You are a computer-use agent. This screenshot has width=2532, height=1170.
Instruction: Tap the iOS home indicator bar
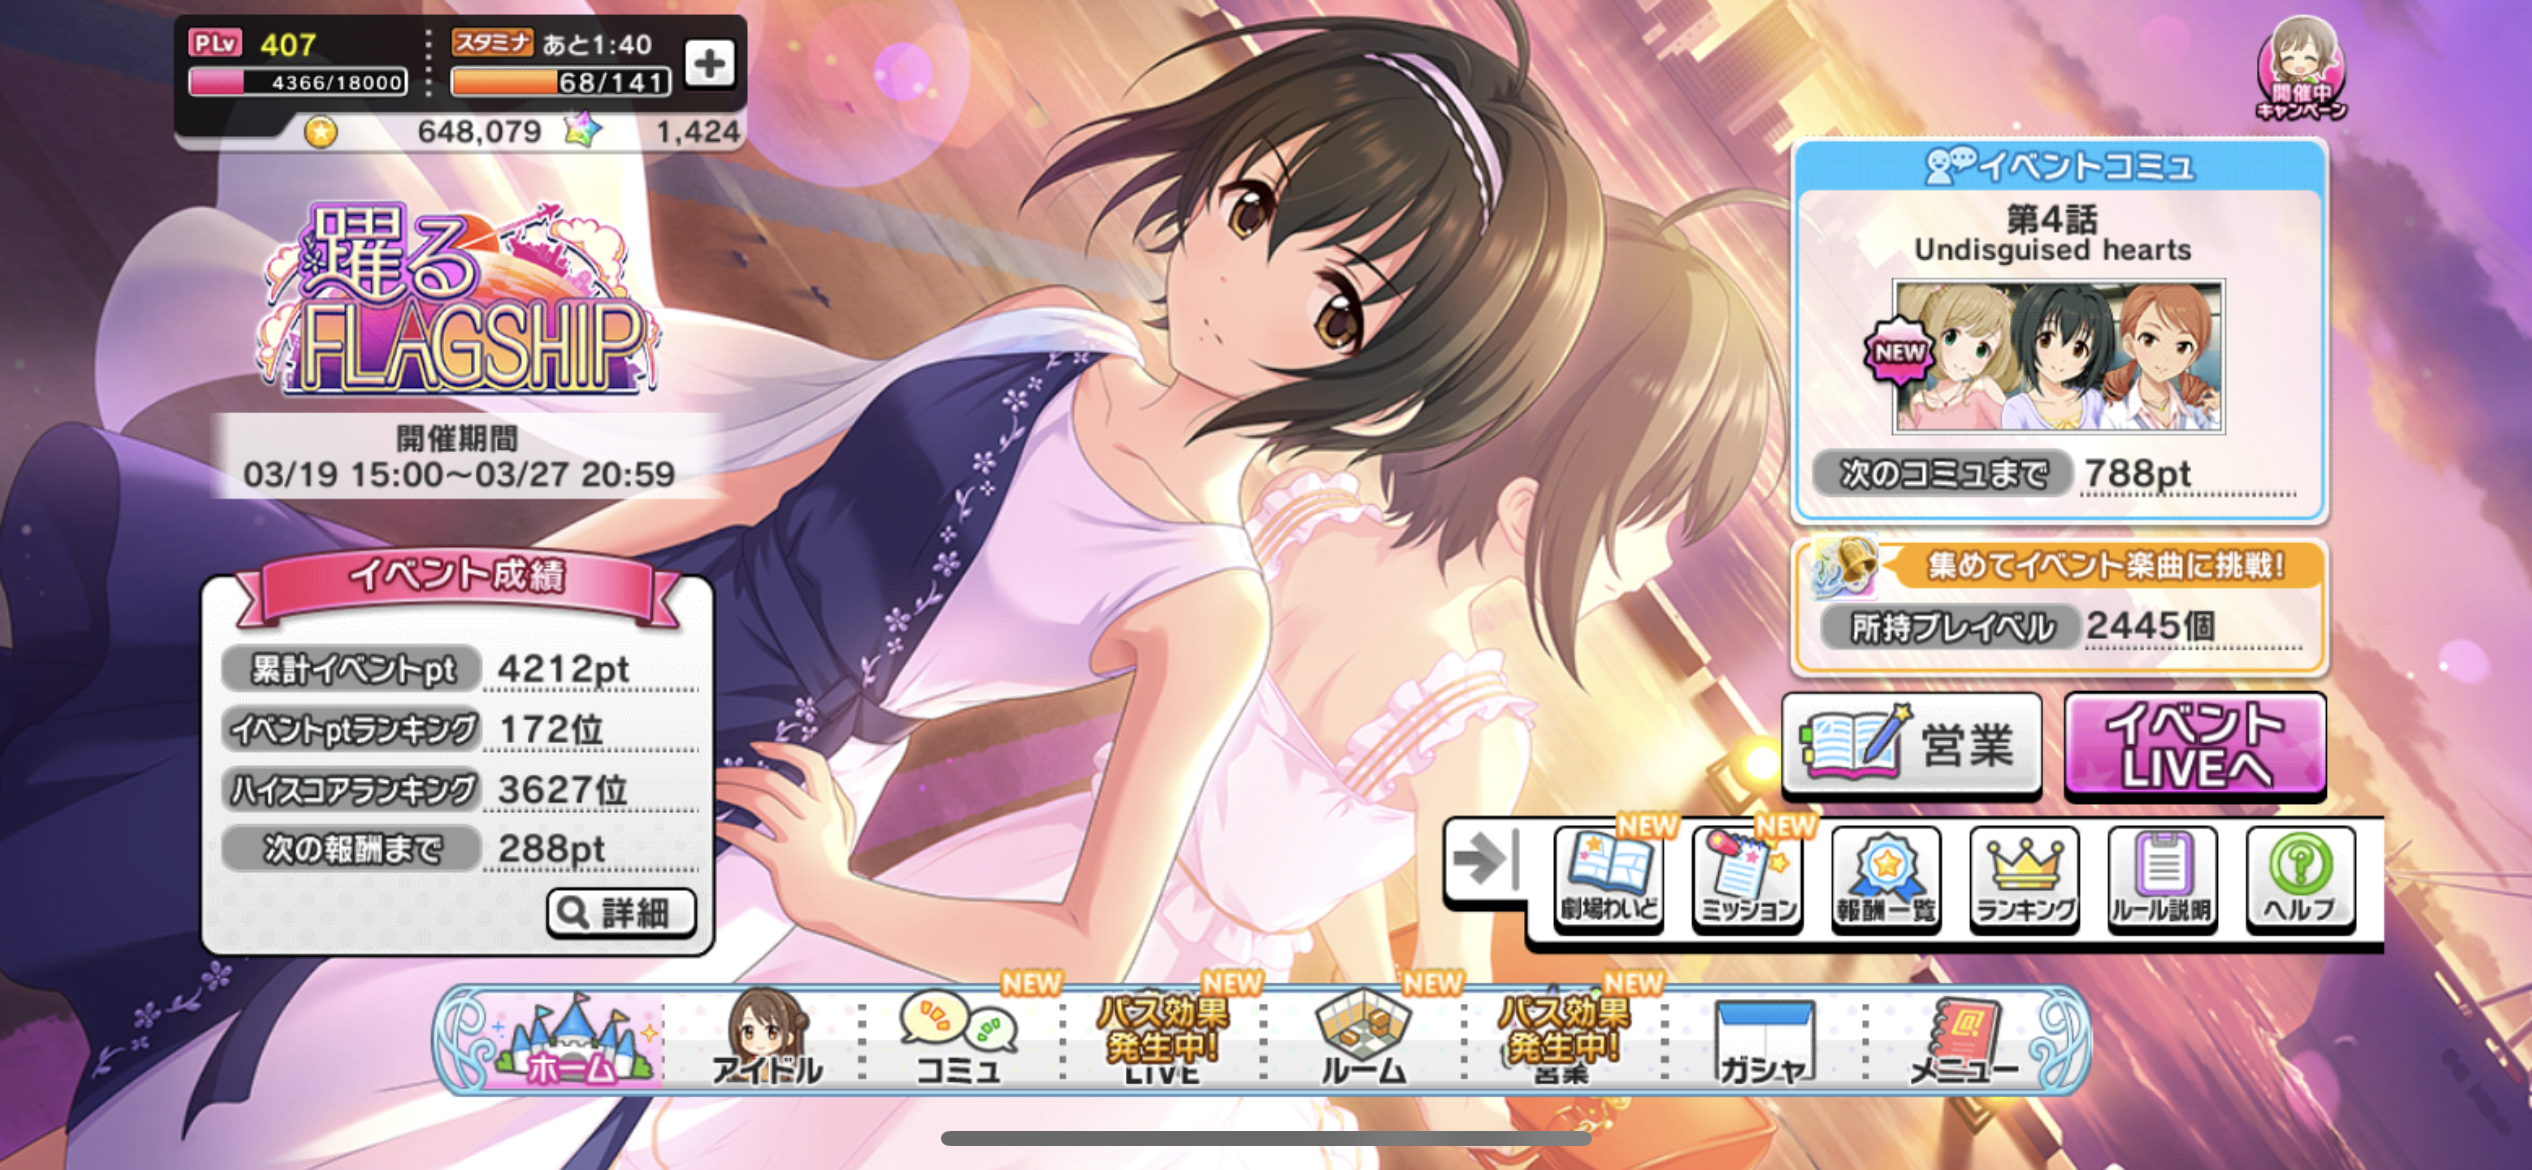click(1266, 1138)
